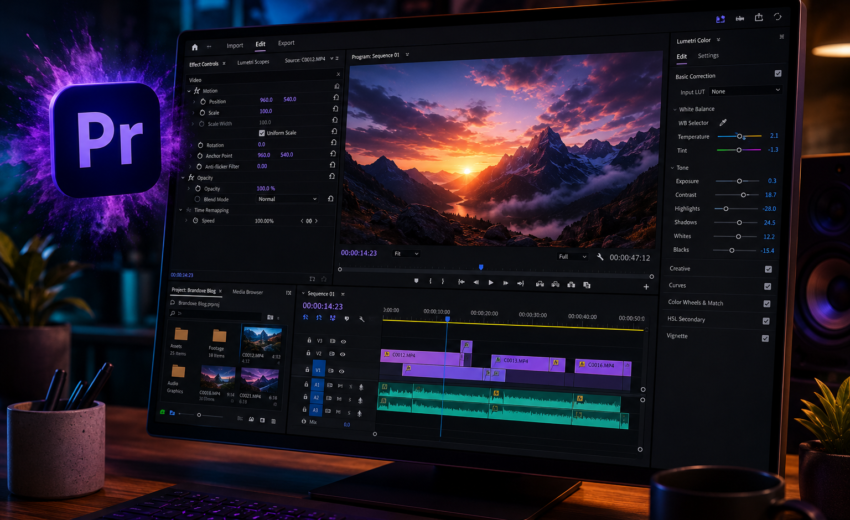The width and height of the screenshot is (850, 520).
Task: Open the Lumetri Scopes panel tab
Action: tap(253, 62)
